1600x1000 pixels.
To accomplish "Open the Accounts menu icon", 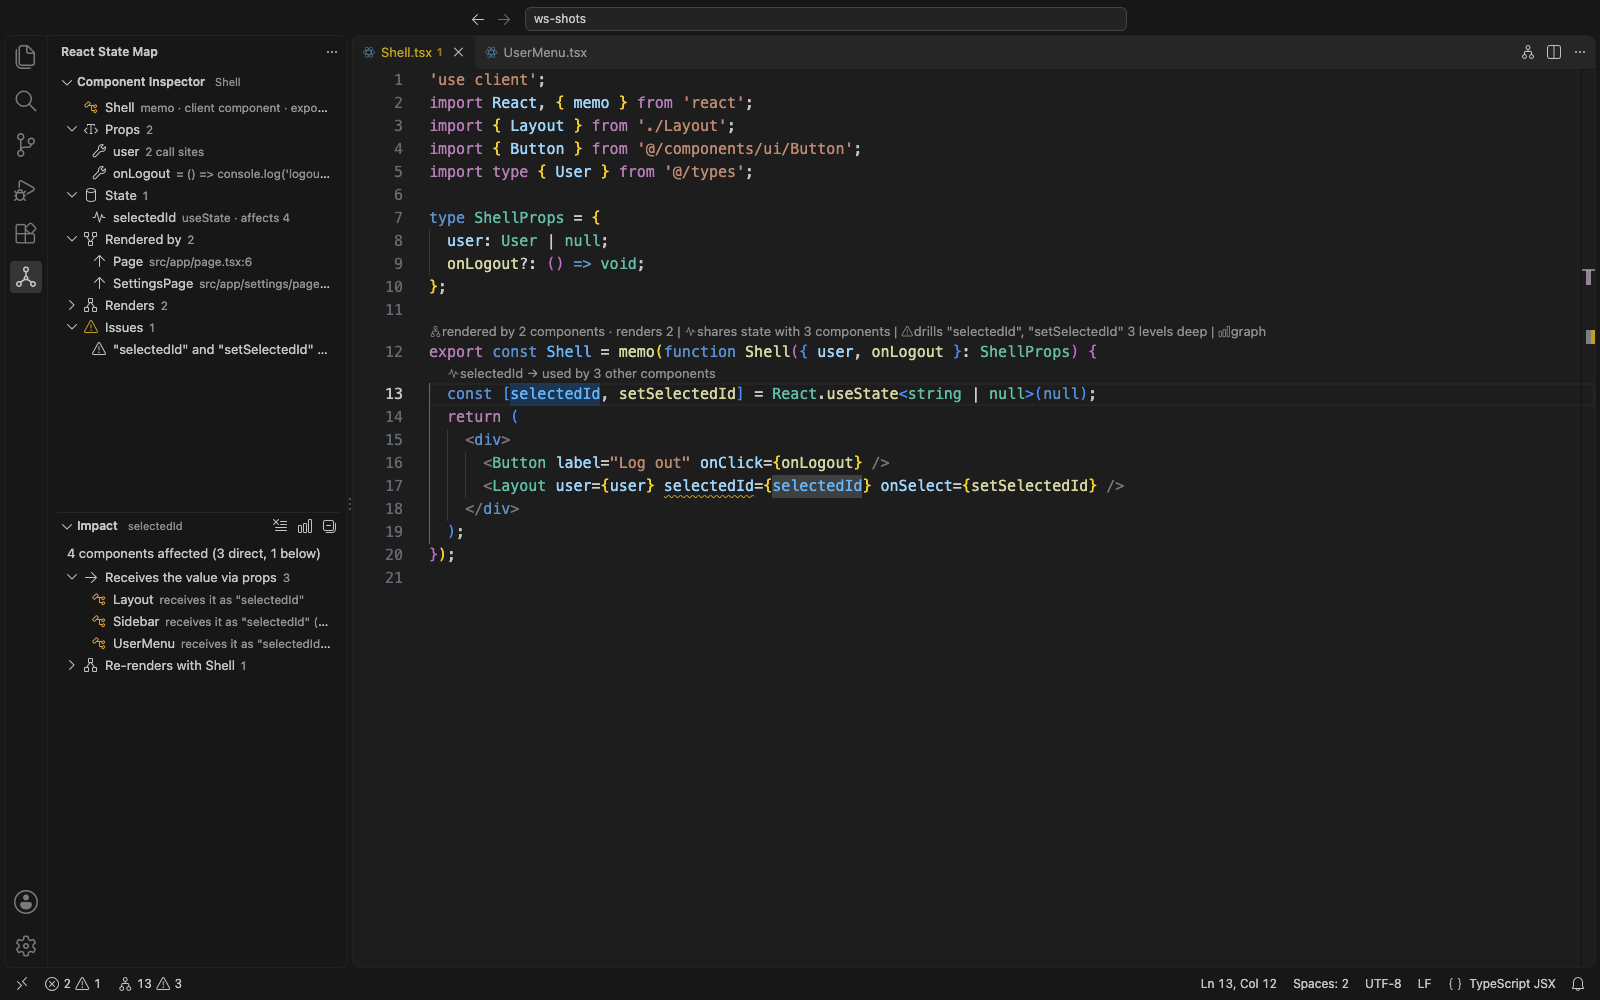I will click(x=26, y=902).
